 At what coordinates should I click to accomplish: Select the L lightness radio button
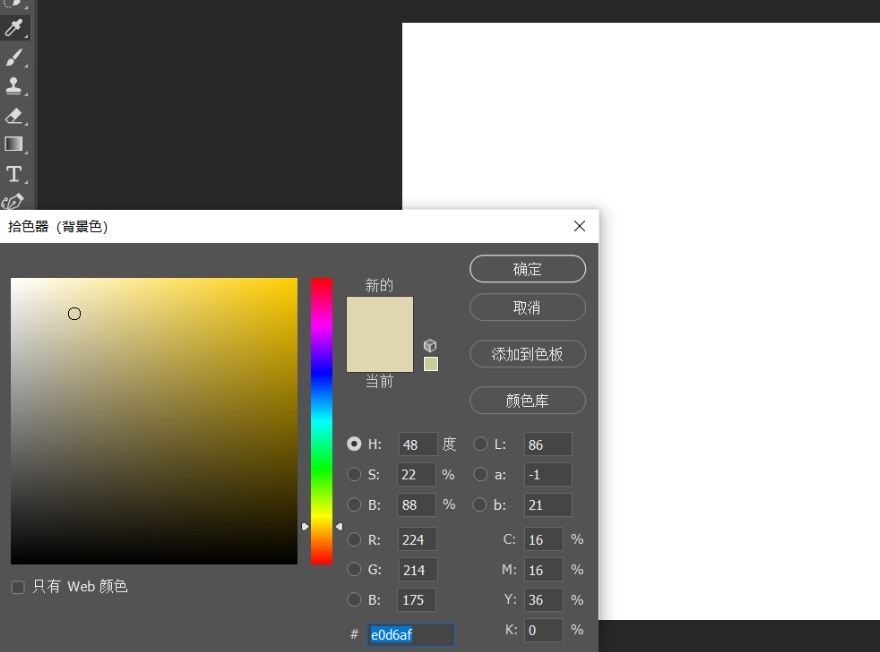pyautogui.click(x=480, y=444)
